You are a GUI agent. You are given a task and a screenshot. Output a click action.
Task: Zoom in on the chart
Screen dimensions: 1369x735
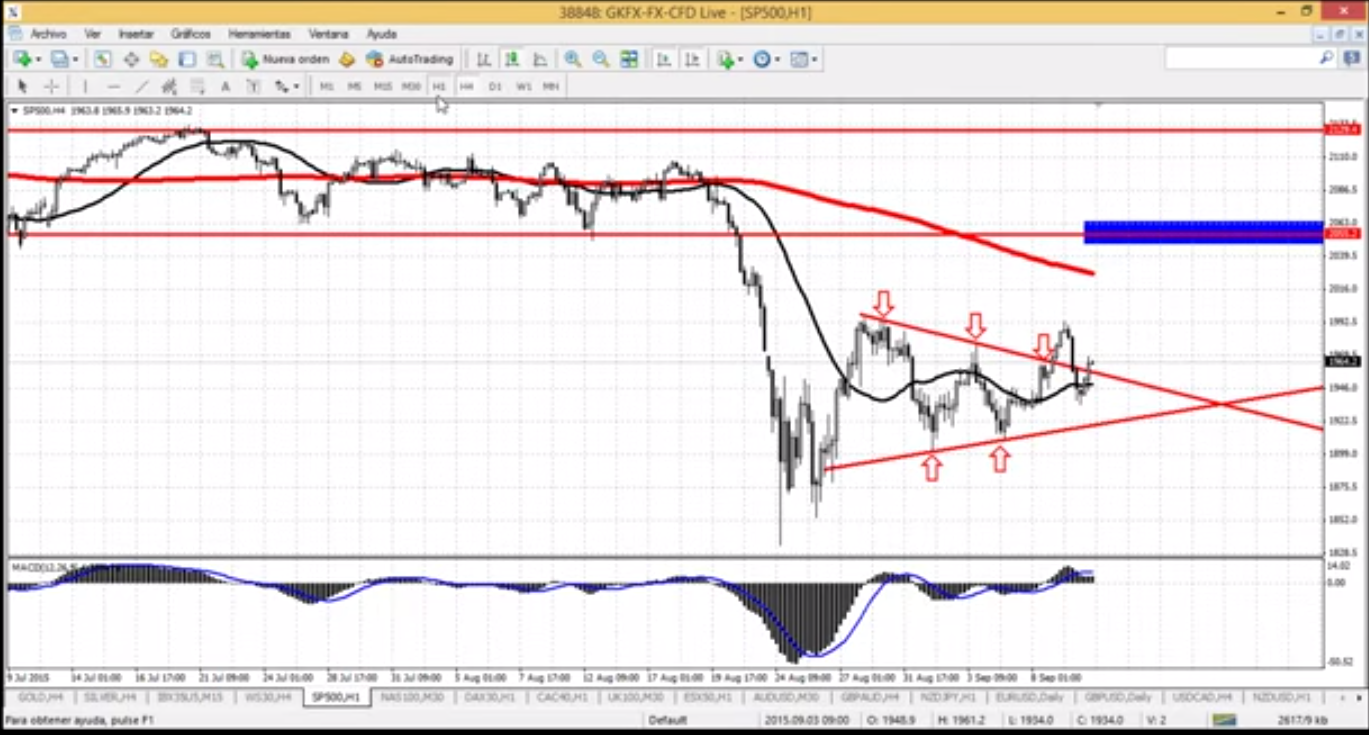(572, 59)
